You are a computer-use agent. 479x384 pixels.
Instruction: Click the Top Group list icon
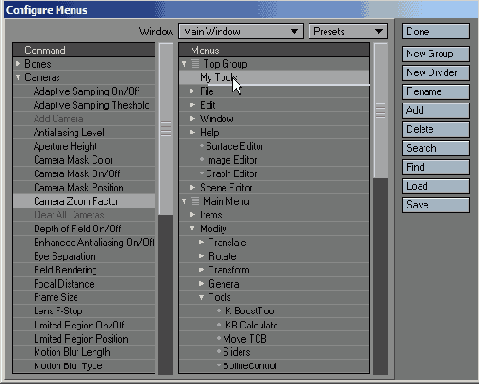coord(195,64)
